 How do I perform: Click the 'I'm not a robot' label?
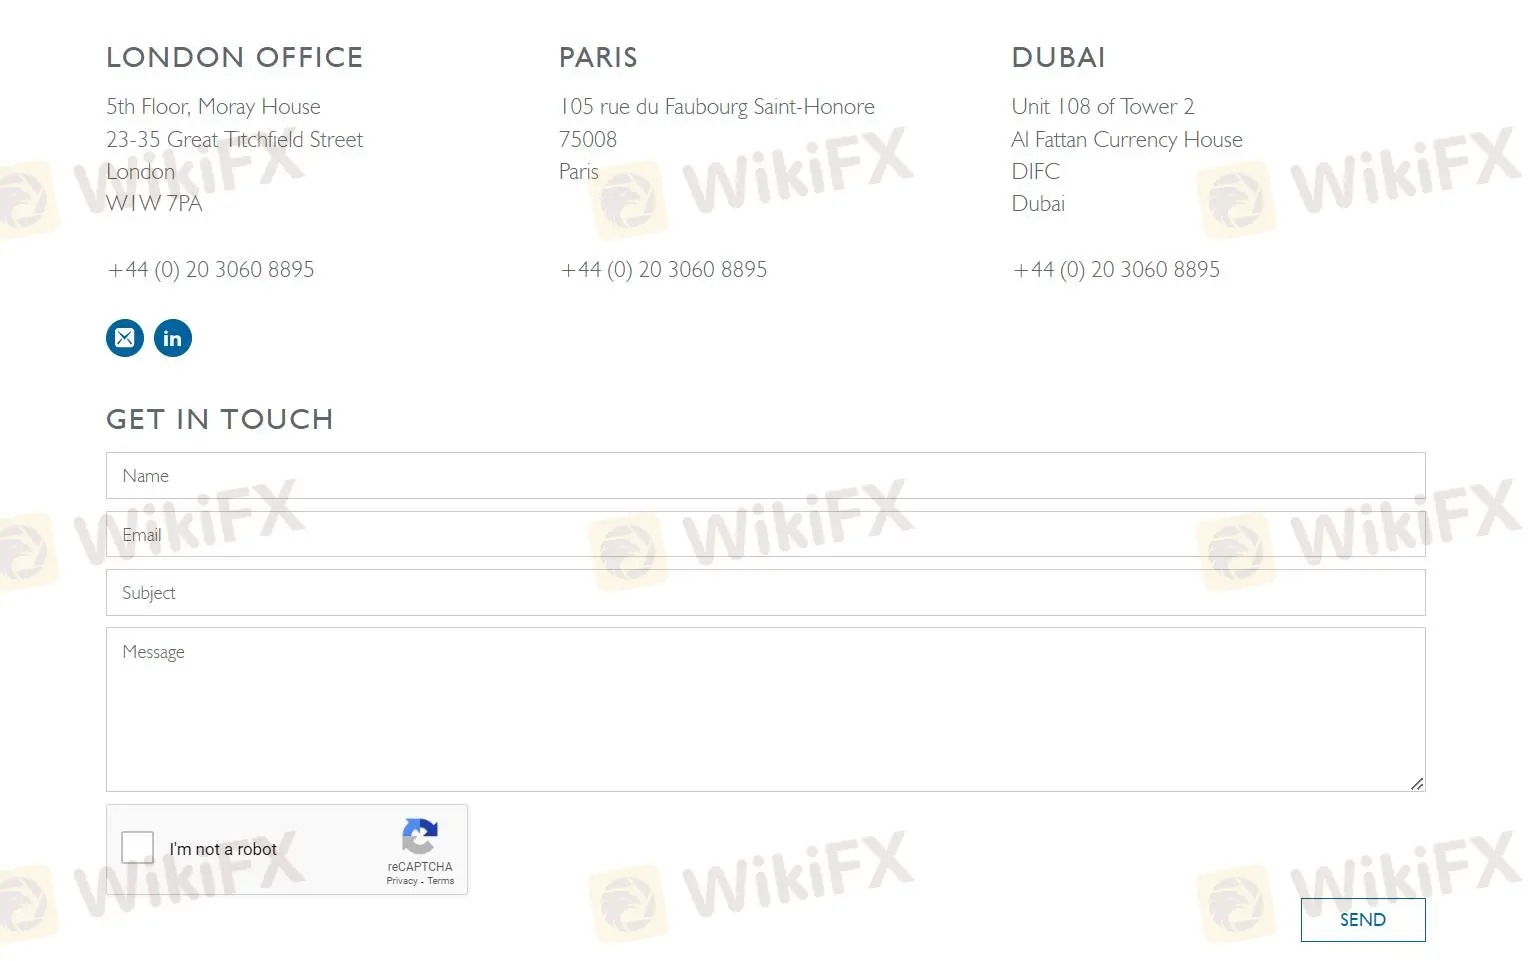point(223,849)
